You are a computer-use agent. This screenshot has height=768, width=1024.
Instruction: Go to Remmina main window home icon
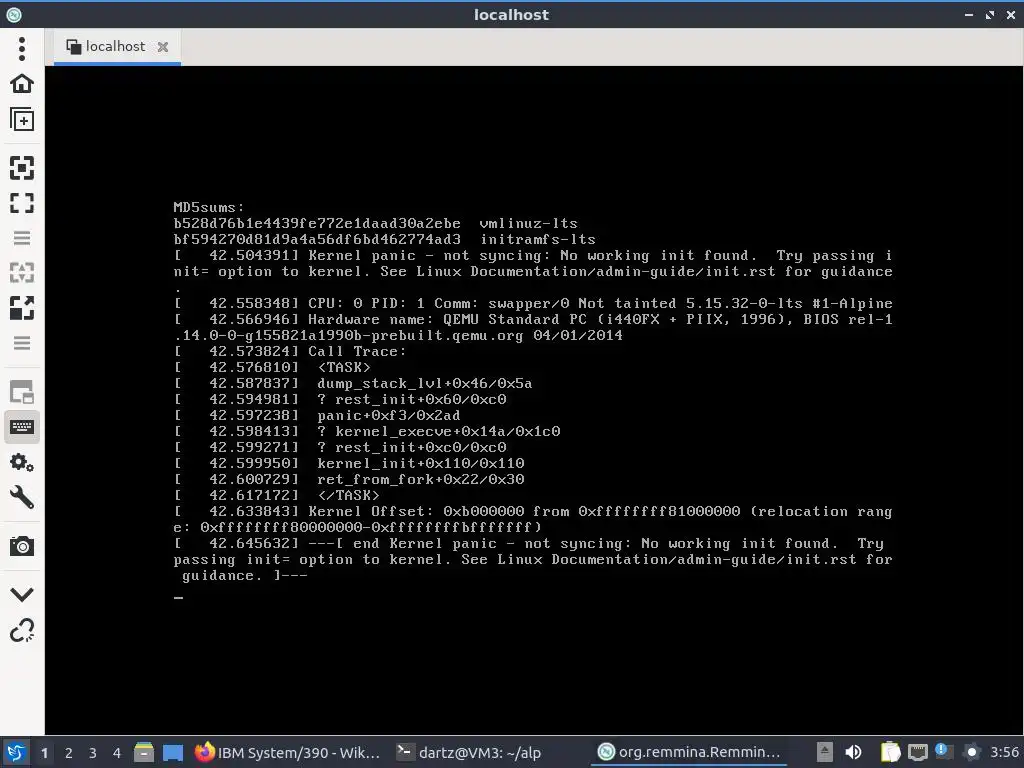tap(22, 84)
